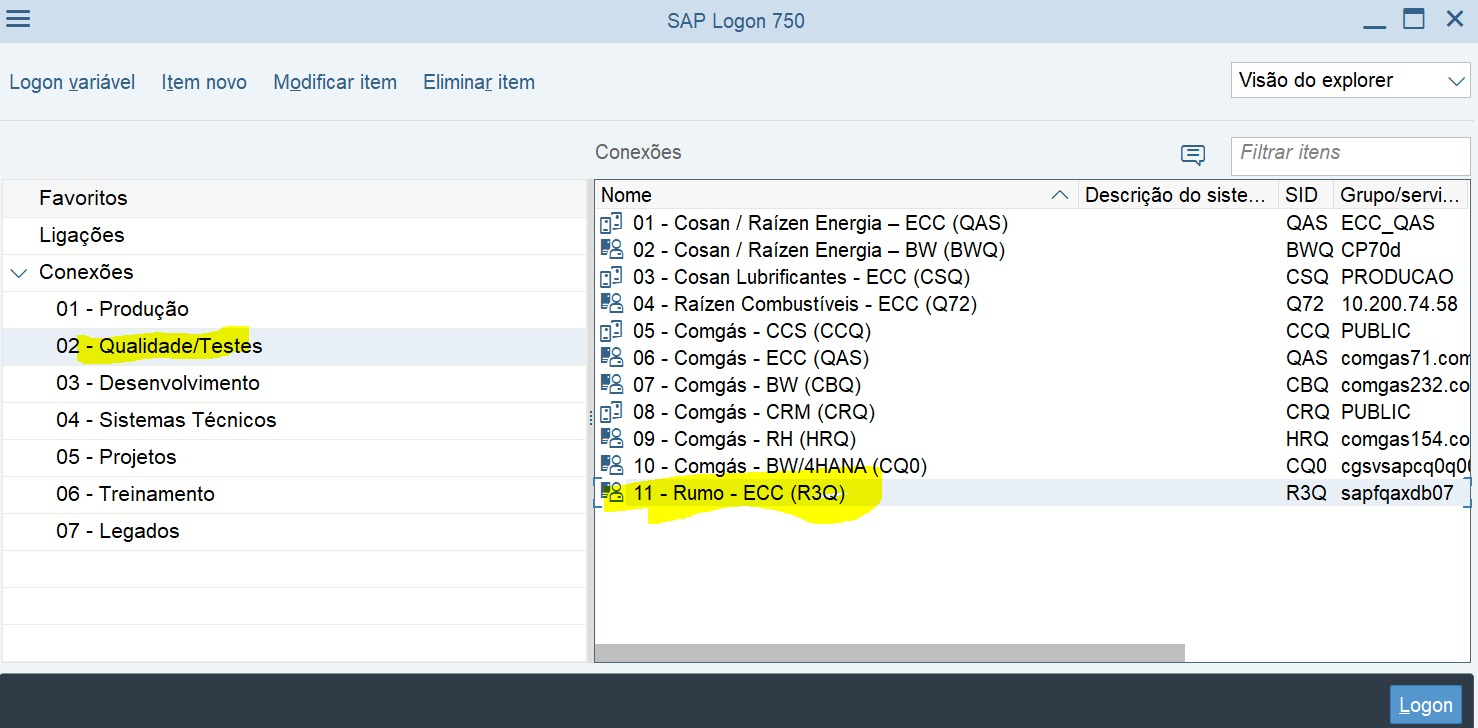
Task: Click the horizontal scrollbar of connections list
Action: [x=890, y=653]
